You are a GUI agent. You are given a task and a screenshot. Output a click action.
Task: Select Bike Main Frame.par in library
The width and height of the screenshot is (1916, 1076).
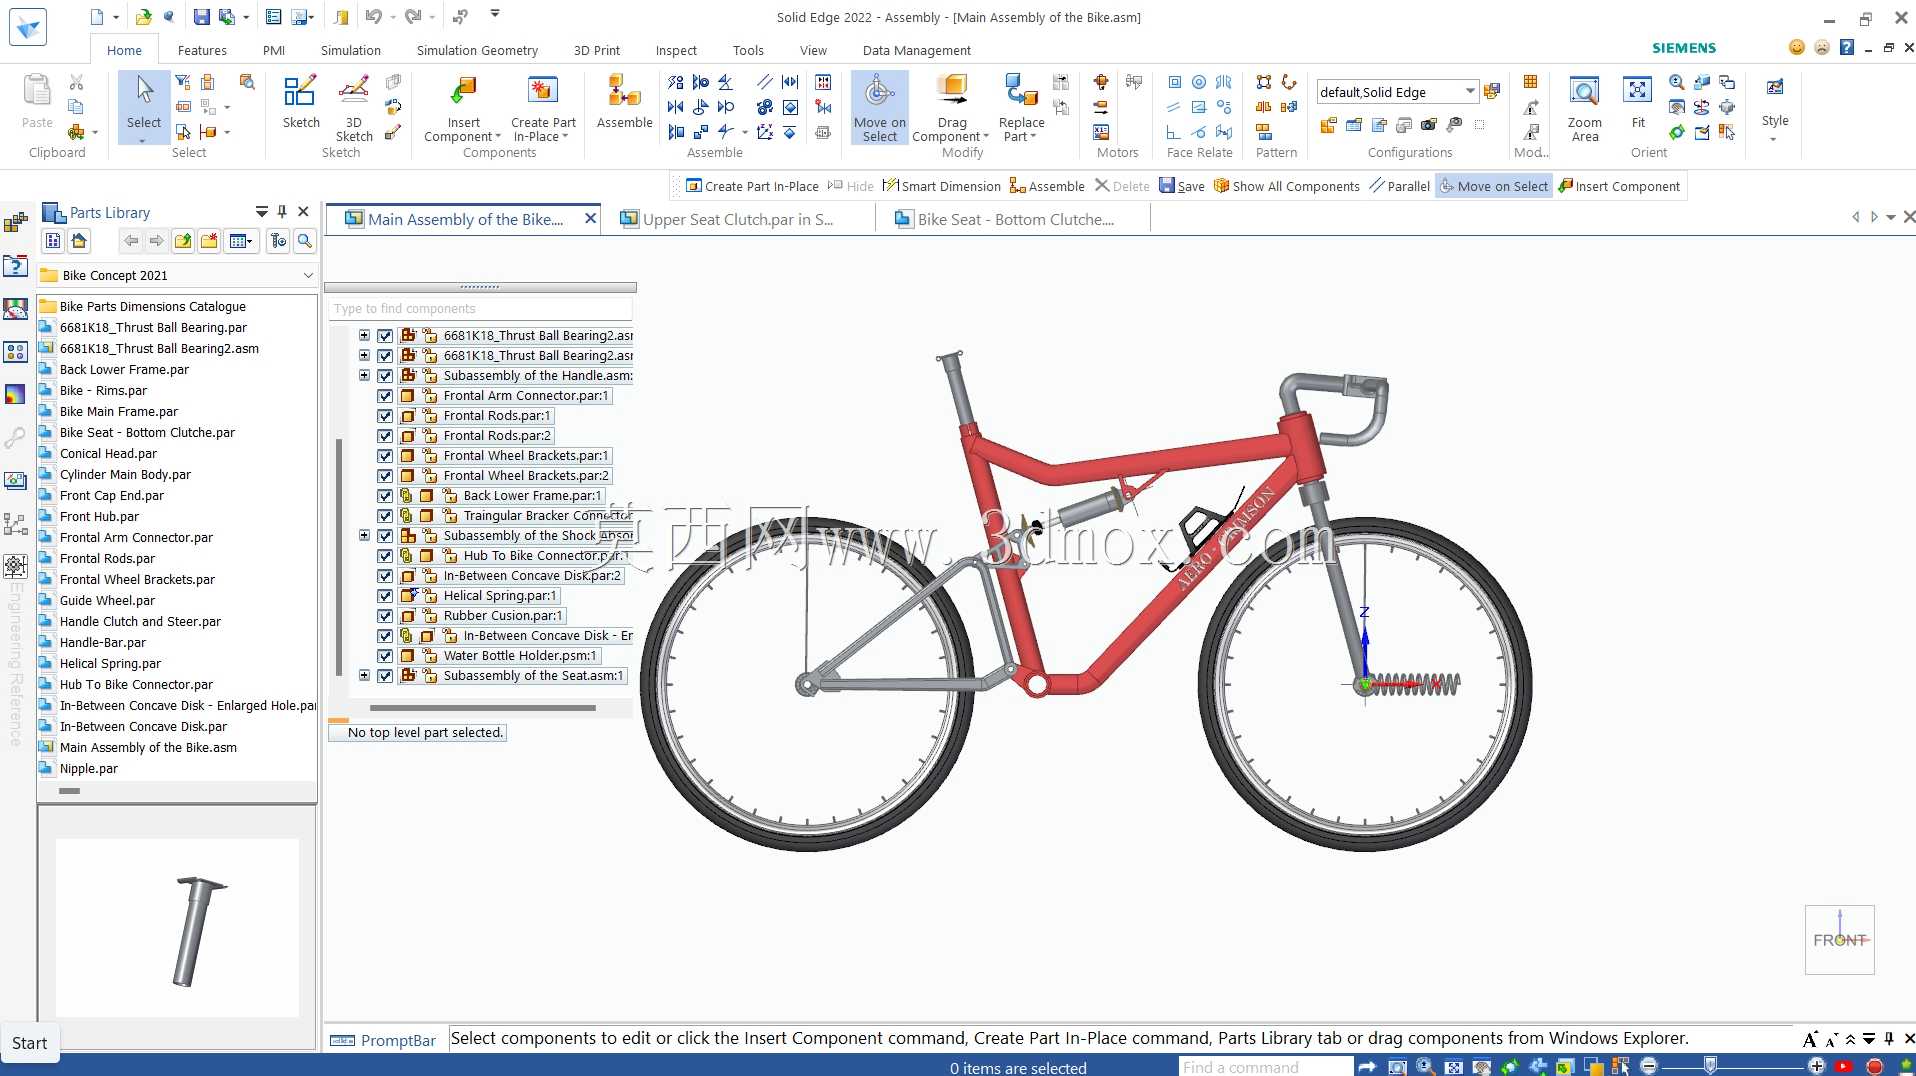click(x=118, y=412)
